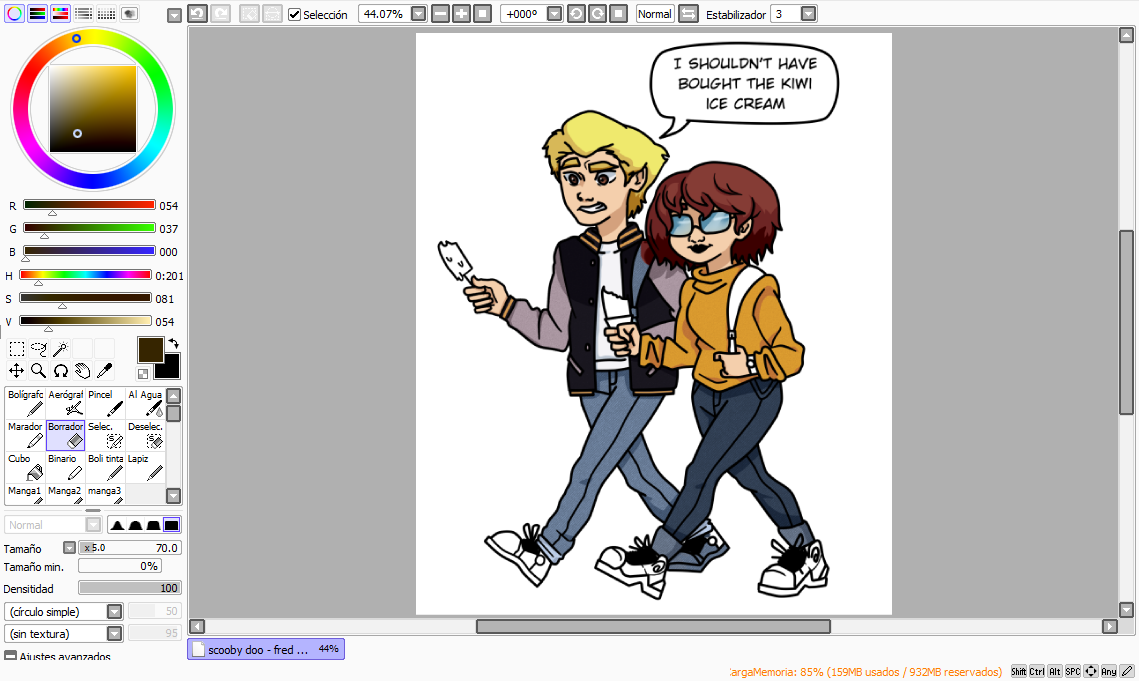The image size is (1139, 681).
Task: Select the Borrador eraser tool
Action: coord(65,435)
